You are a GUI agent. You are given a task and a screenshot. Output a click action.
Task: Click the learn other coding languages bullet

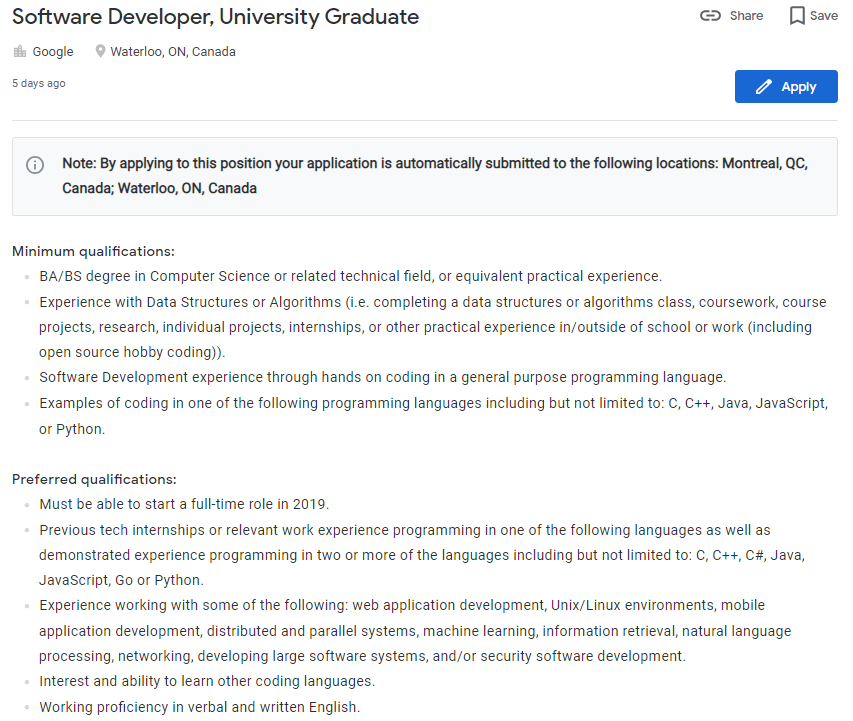[x=207, y=681]
